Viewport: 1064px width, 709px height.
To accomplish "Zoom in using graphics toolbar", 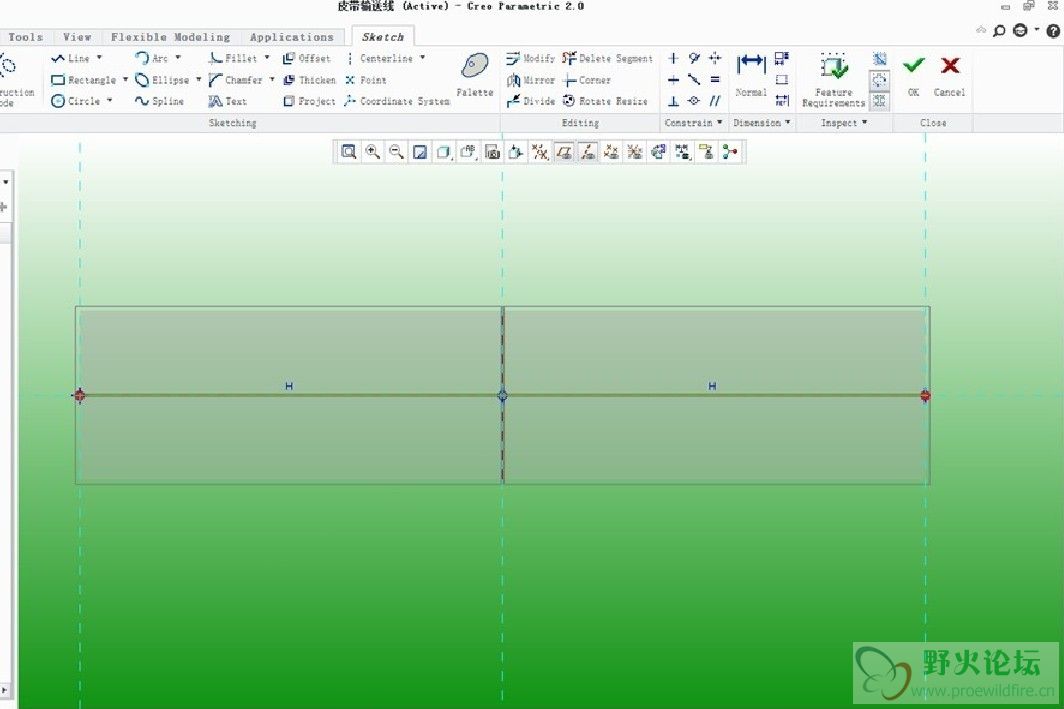I will 373,152.
